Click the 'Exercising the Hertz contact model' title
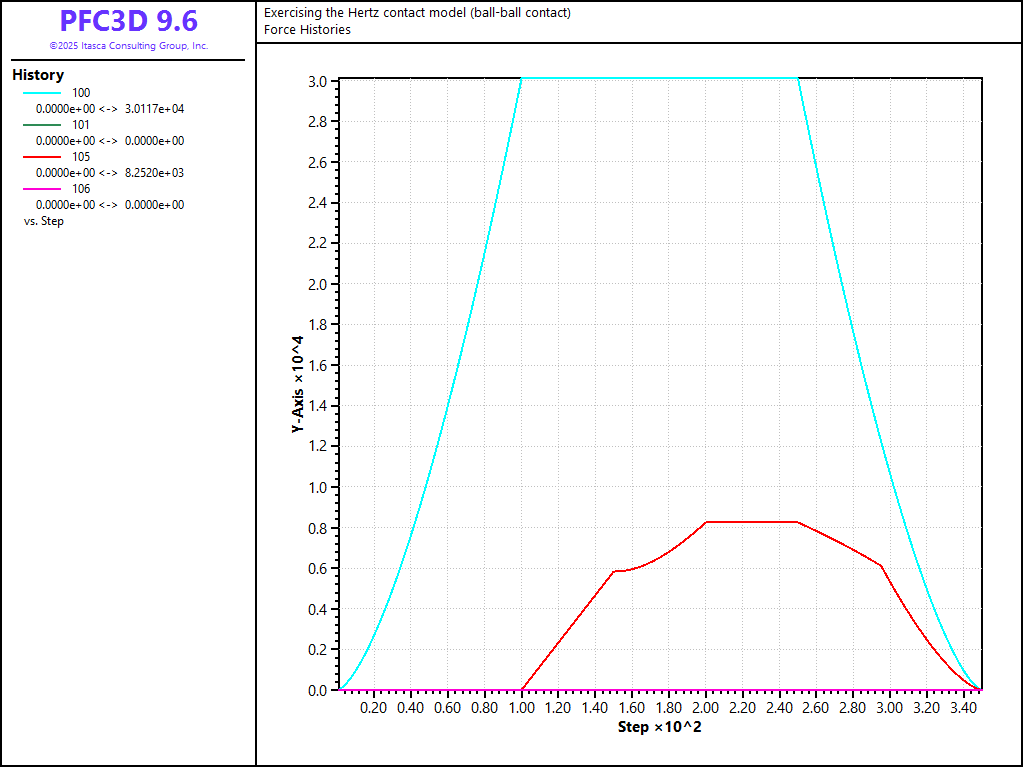This screenshot has width=1024, height=768. 417,13
